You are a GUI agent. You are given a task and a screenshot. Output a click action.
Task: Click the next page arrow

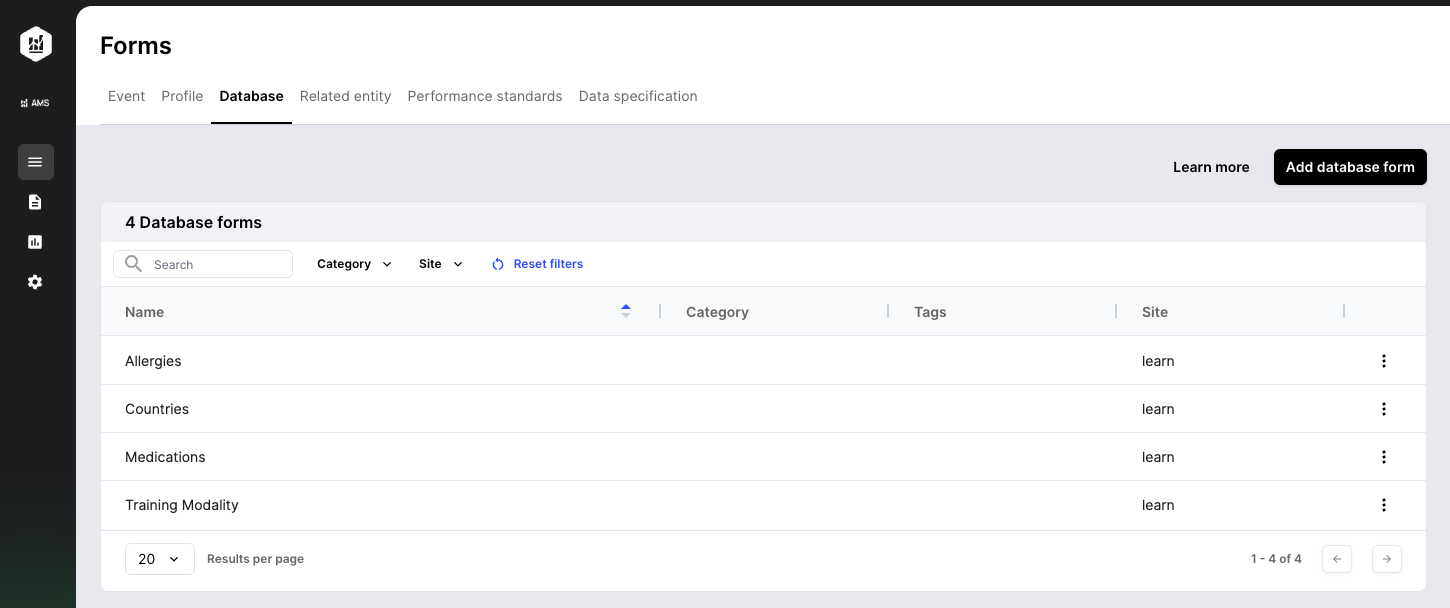pos(1386,559)
